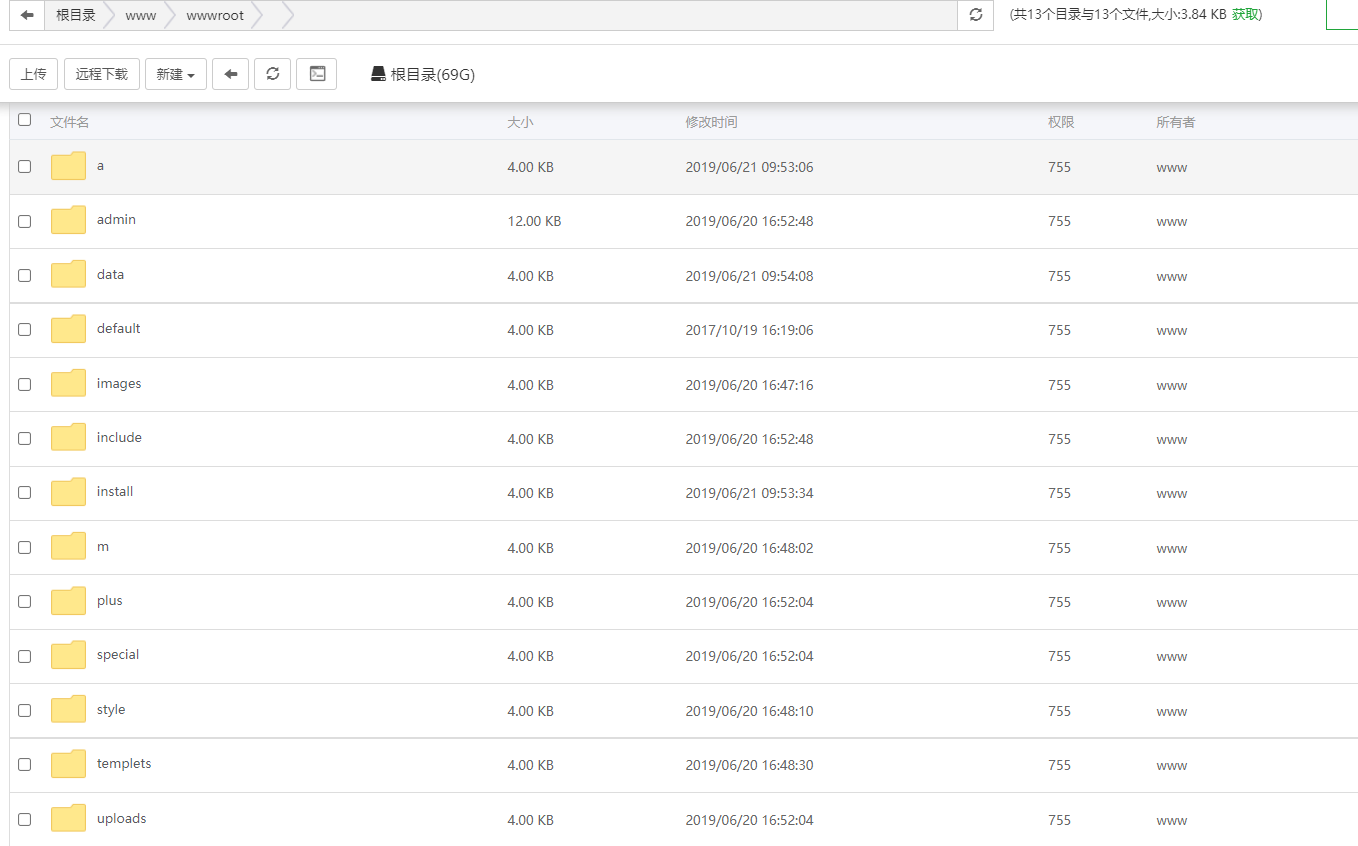Go to 根目录 in the breadcrumb
Screen dimensions: 1358x846
[76, 15]
